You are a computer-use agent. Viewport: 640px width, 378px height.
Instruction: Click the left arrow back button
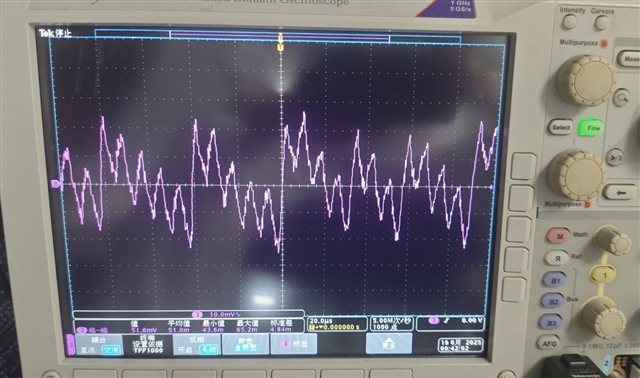point(619,192)
